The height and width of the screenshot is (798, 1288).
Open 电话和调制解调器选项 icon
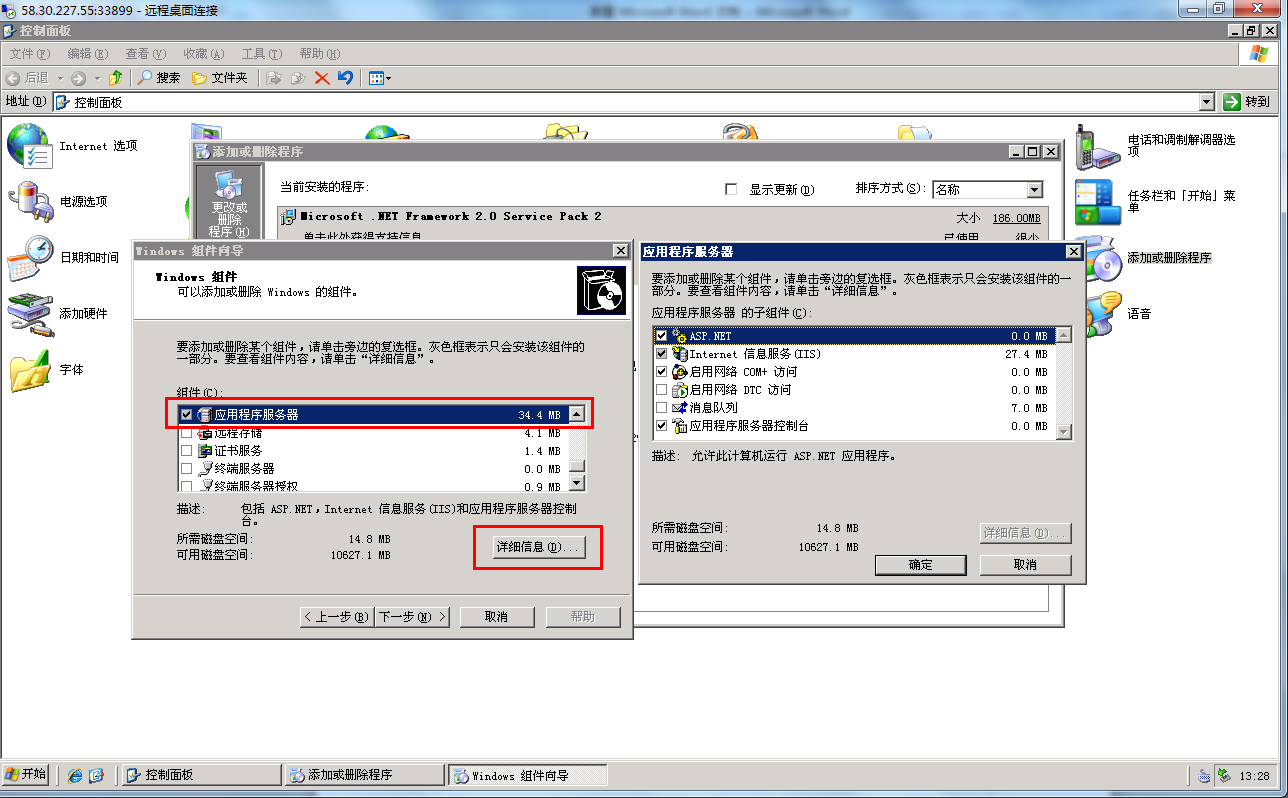coord(1096,146)
